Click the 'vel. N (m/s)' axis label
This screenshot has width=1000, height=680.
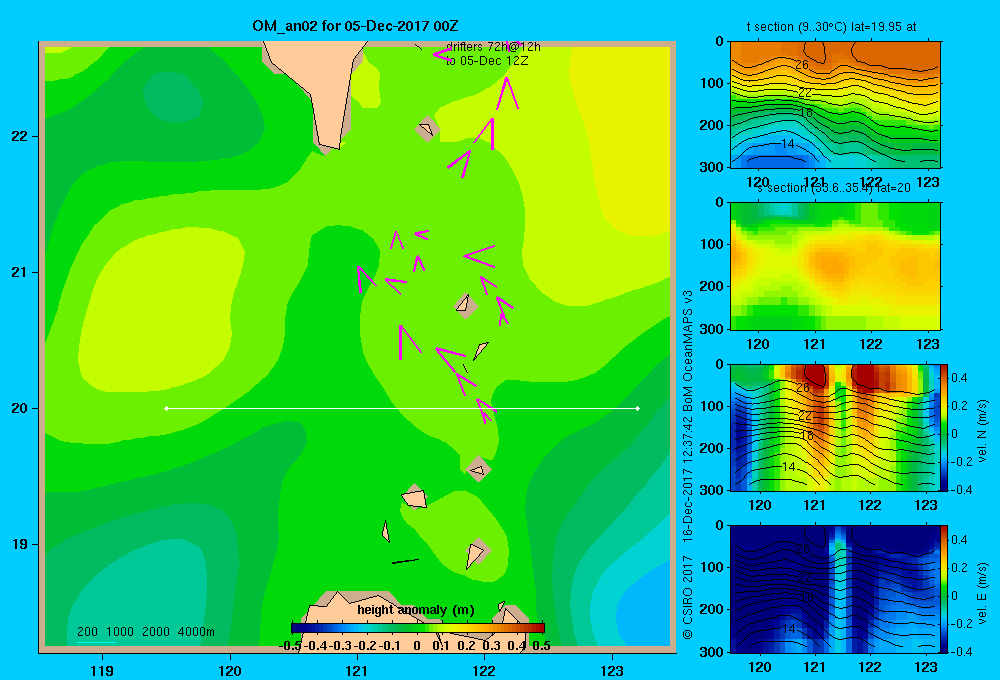coord(983,431)
